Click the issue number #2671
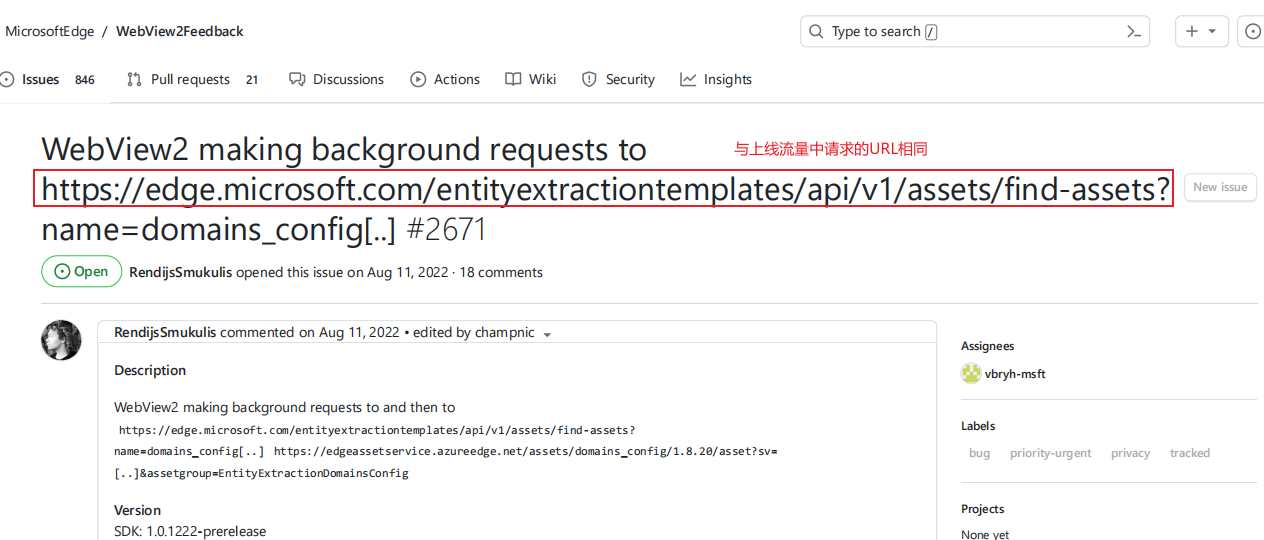 click(x=446, y=230)
